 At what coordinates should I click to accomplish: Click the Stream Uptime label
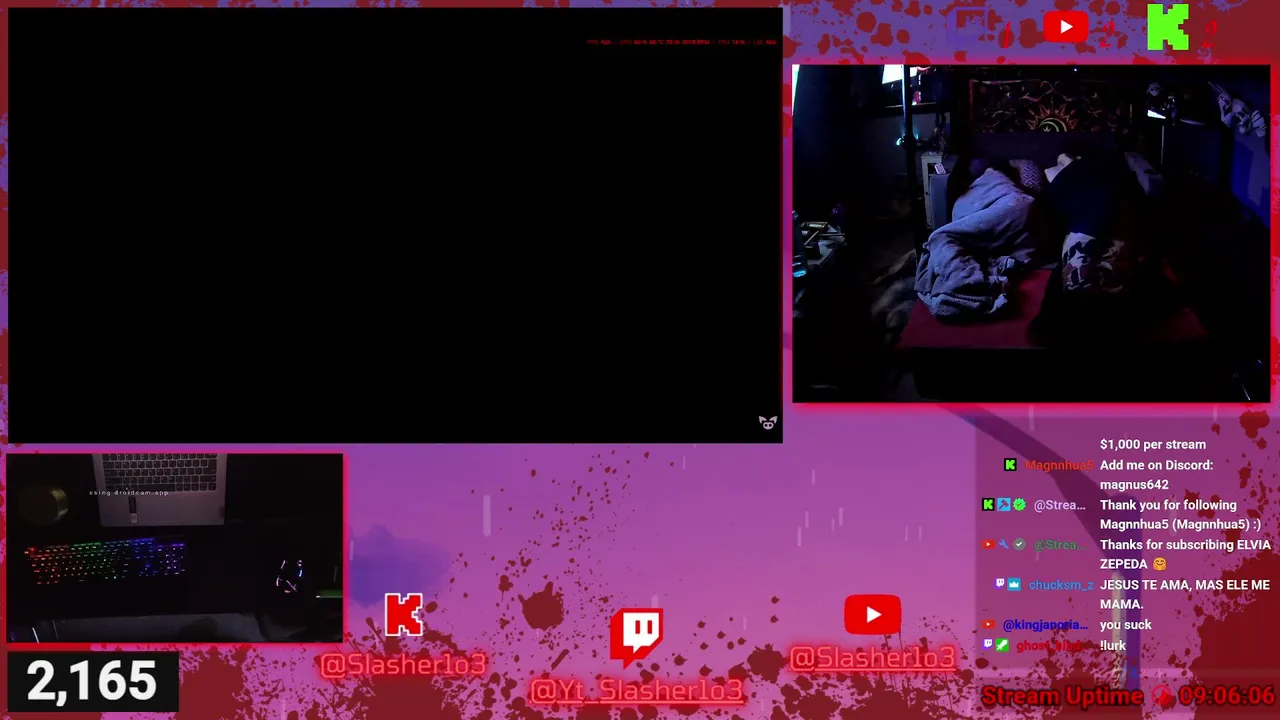(1062, 696)
